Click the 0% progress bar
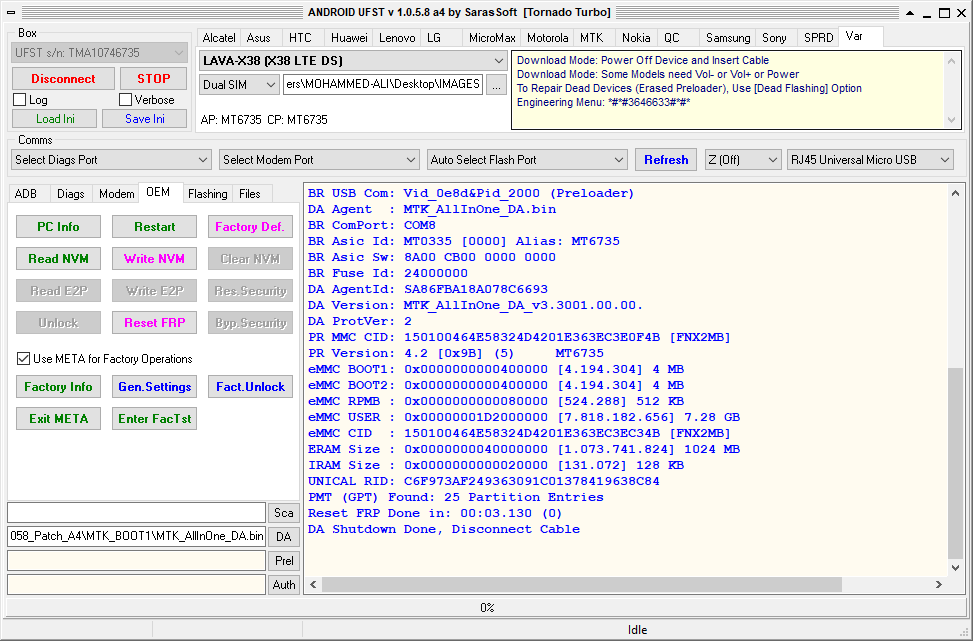Viewport: 973px width, 641px height. pos(486,607)
